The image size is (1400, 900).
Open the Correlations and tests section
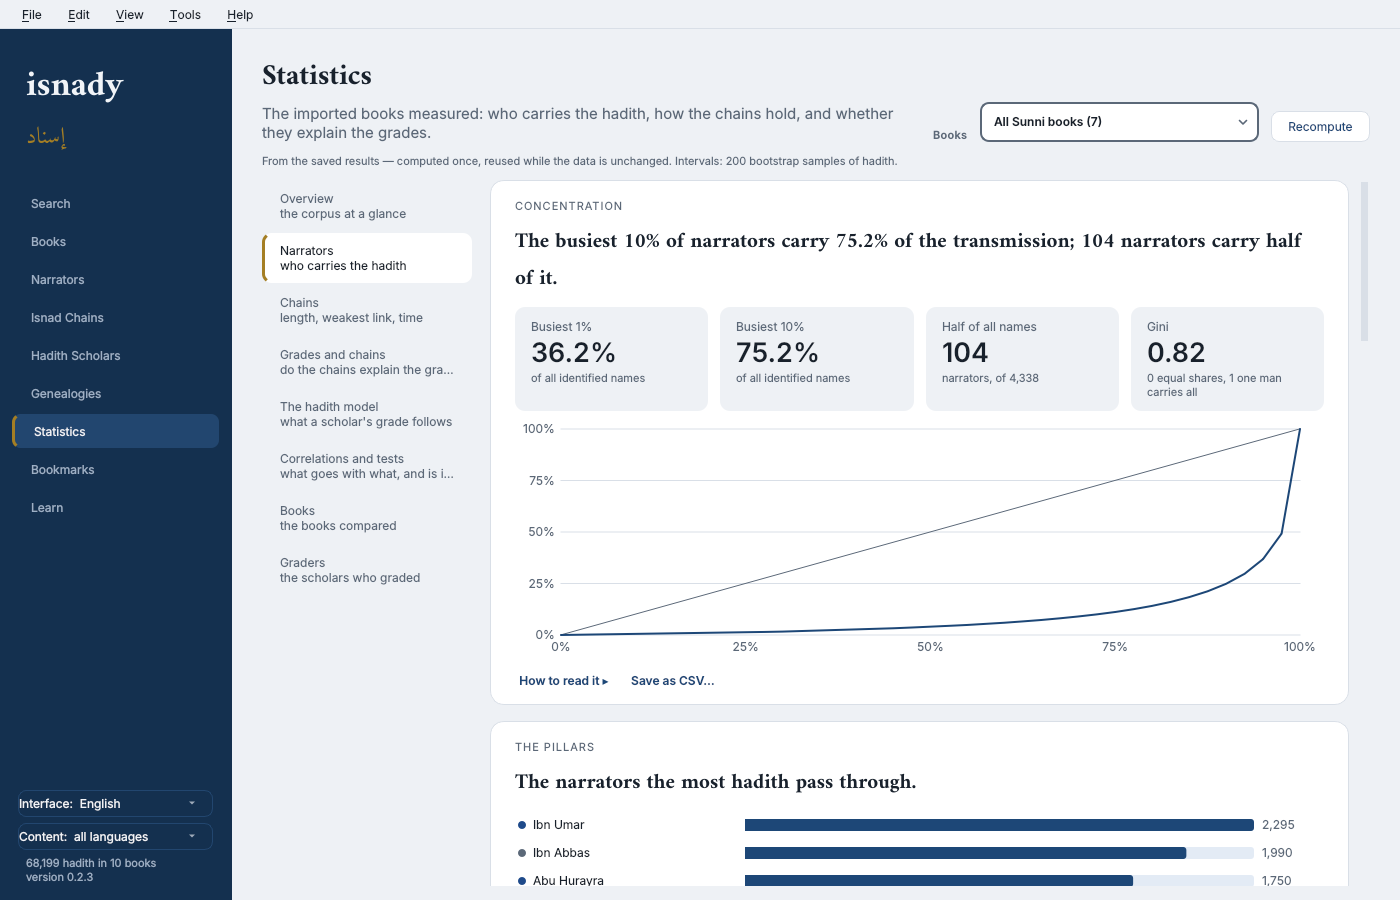[x=367, y=466]
